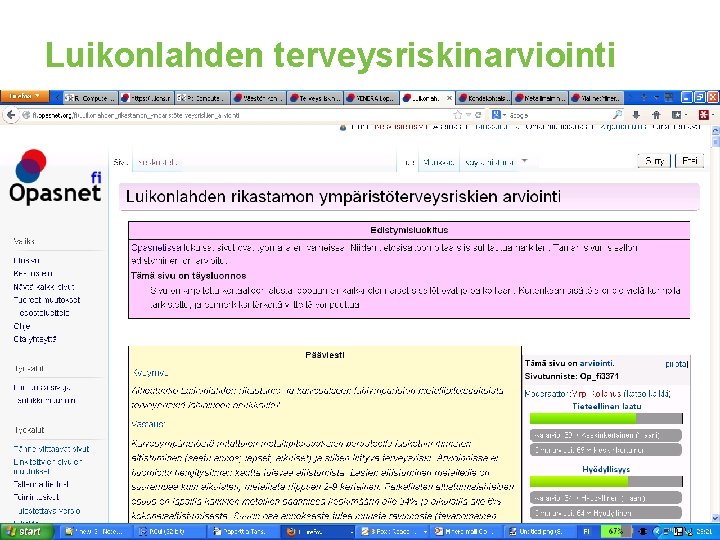
Task: Click the magnifier icon in search box
Action: (618, 114)
